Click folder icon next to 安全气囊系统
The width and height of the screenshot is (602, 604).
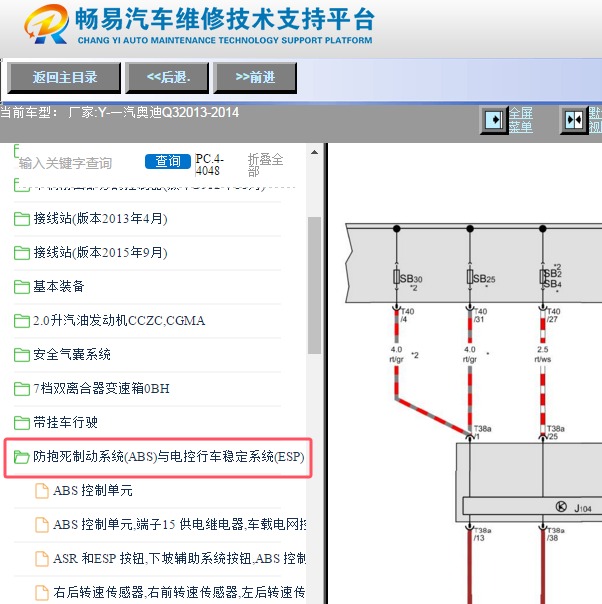[x=22, y=354]
